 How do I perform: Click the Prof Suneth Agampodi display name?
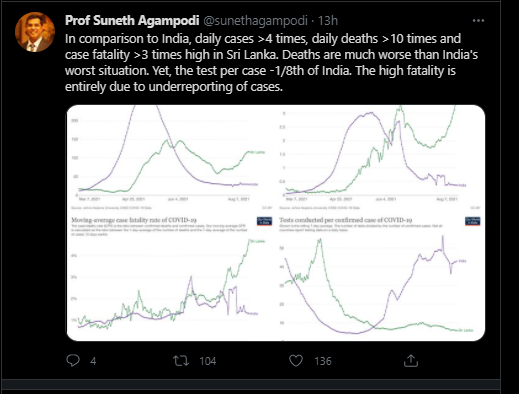pyautogui.click(x=132, y=21)
